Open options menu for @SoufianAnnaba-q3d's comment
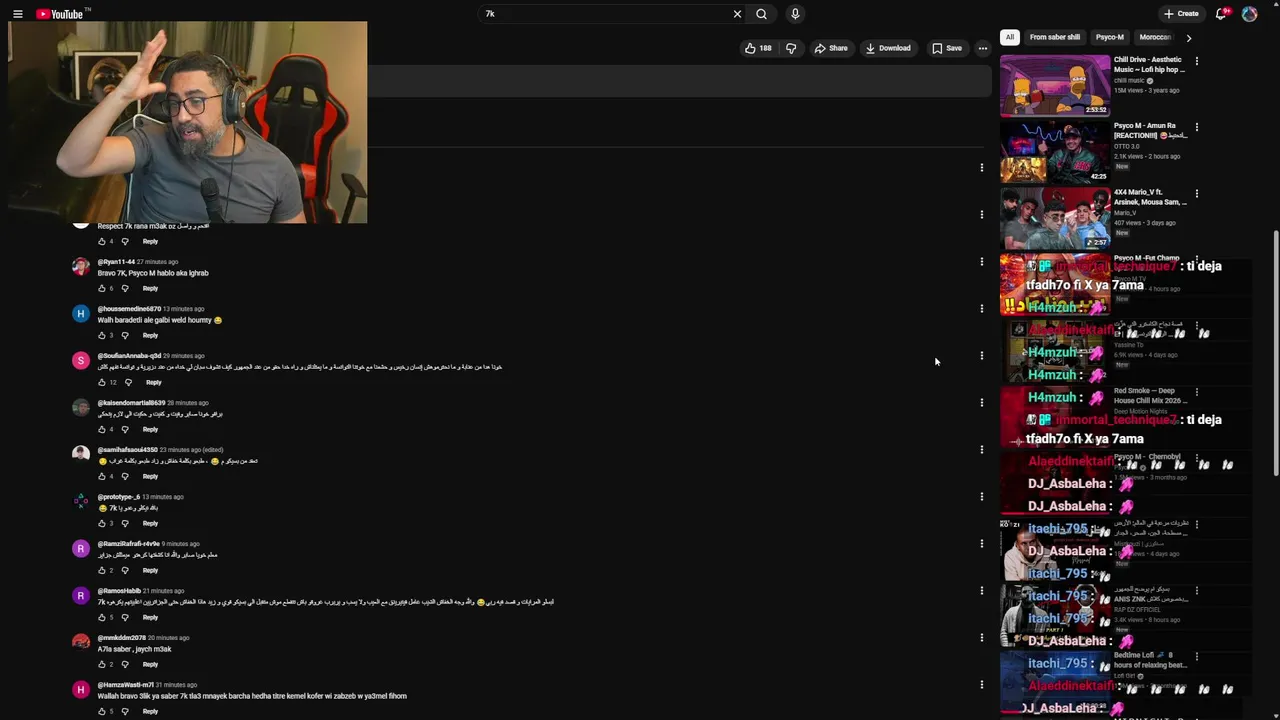This screenshot has width=1280, height=720. point(981,356)
